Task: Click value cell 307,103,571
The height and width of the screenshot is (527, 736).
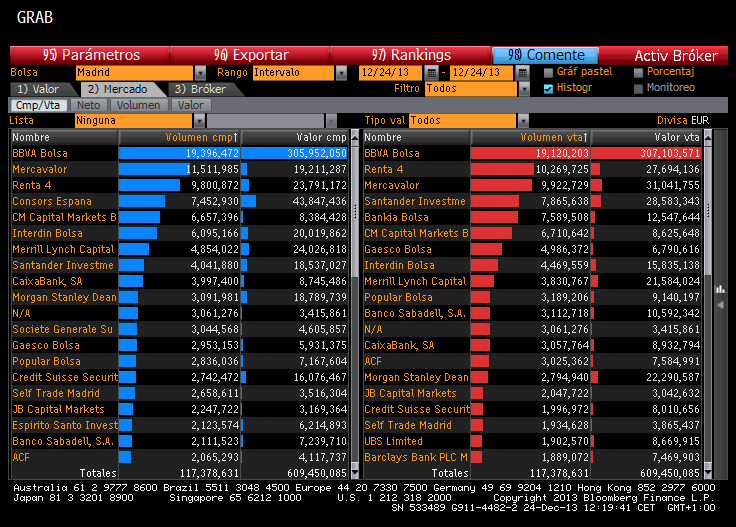Action: coord(646,153)
